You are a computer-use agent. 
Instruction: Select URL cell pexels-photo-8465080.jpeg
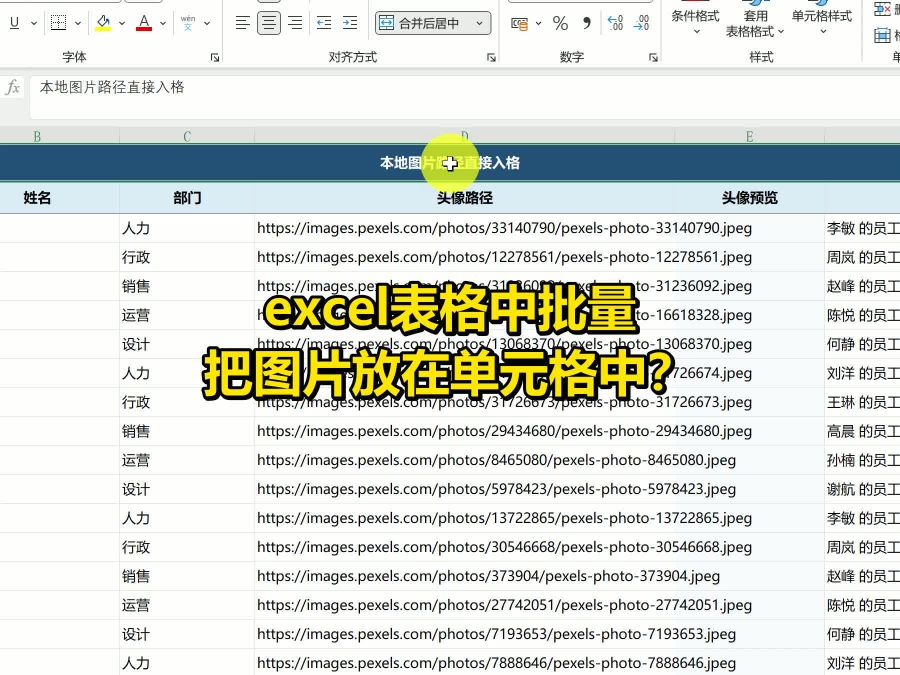(464, 460)
